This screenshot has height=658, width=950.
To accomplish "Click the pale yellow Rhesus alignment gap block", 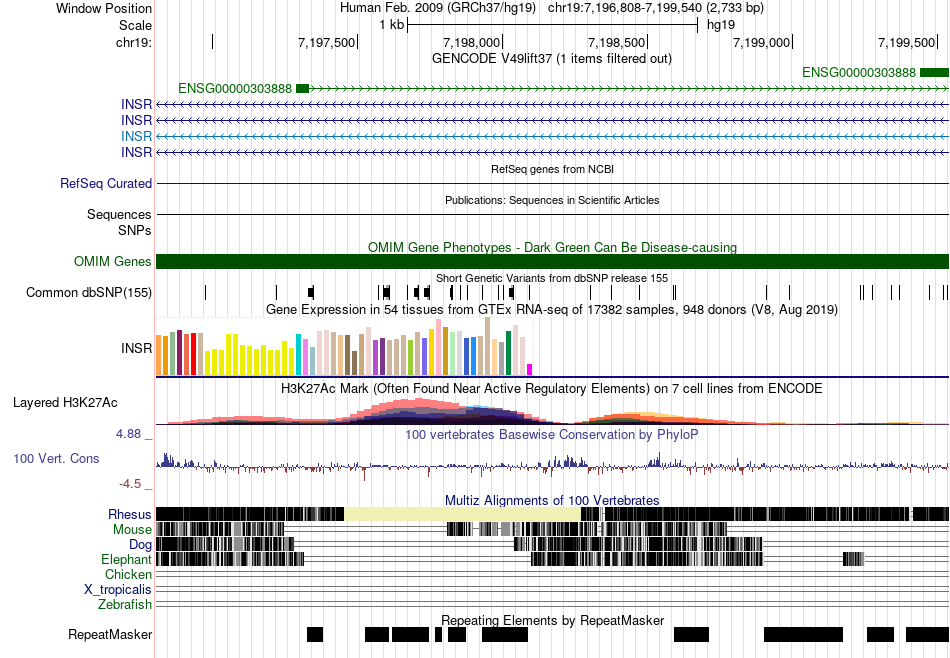I will pyautogui.click(x=463, y=514).
